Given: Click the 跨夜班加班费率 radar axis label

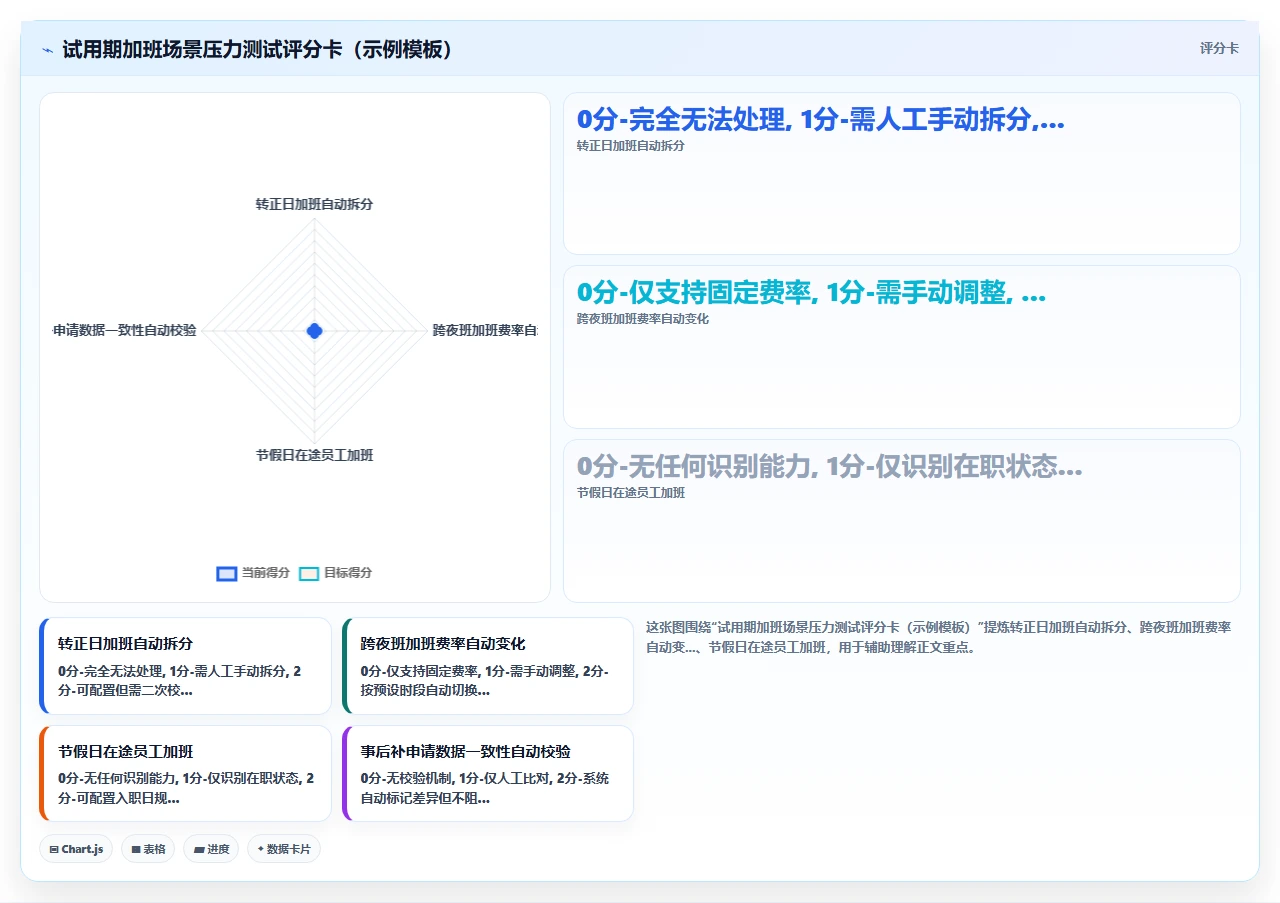Looking at the screenshot, I should click(485, 330).
